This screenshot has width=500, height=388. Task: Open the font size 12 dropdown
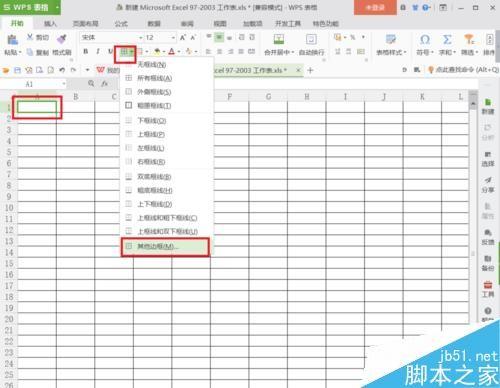(160, 37)
